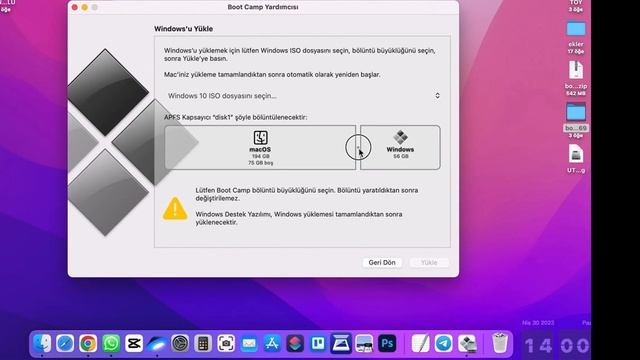Launch CapCut from the Dock
The width and height of the screenshot is (640, 360).
pos(134,343)
